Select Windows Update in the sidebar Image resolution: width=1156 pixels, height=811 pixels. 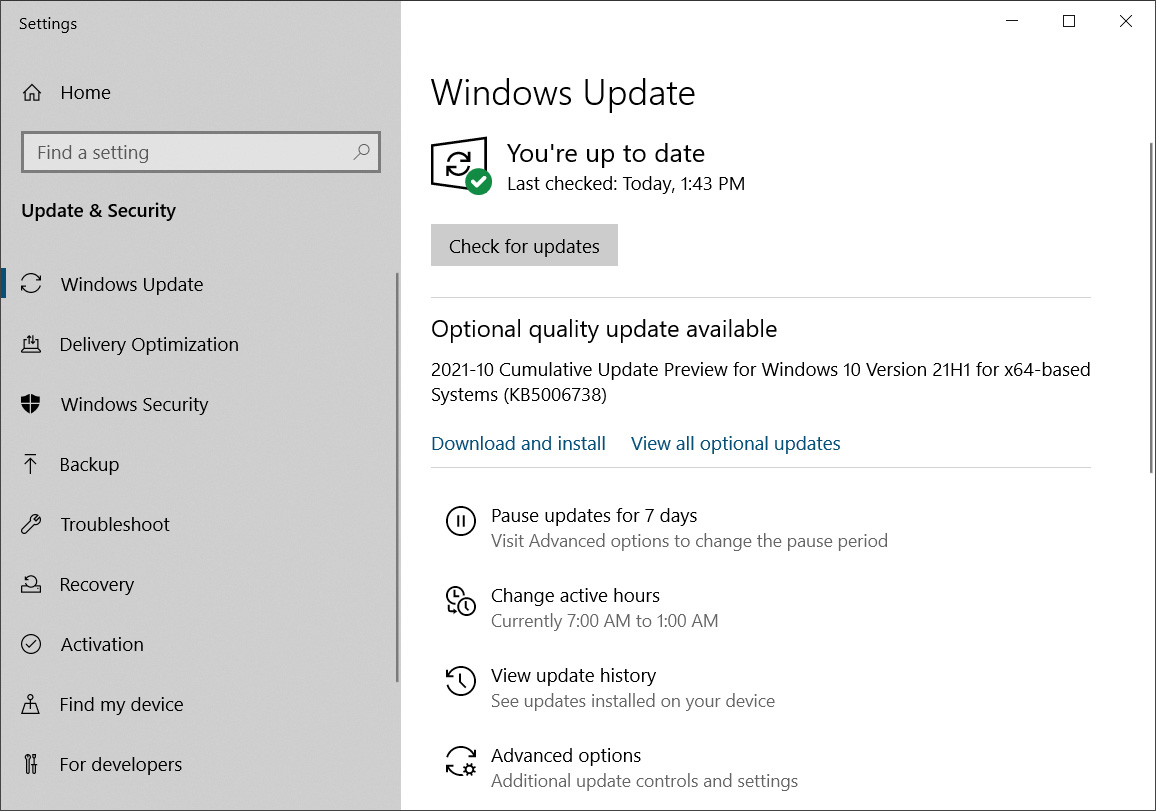point(132,285)
